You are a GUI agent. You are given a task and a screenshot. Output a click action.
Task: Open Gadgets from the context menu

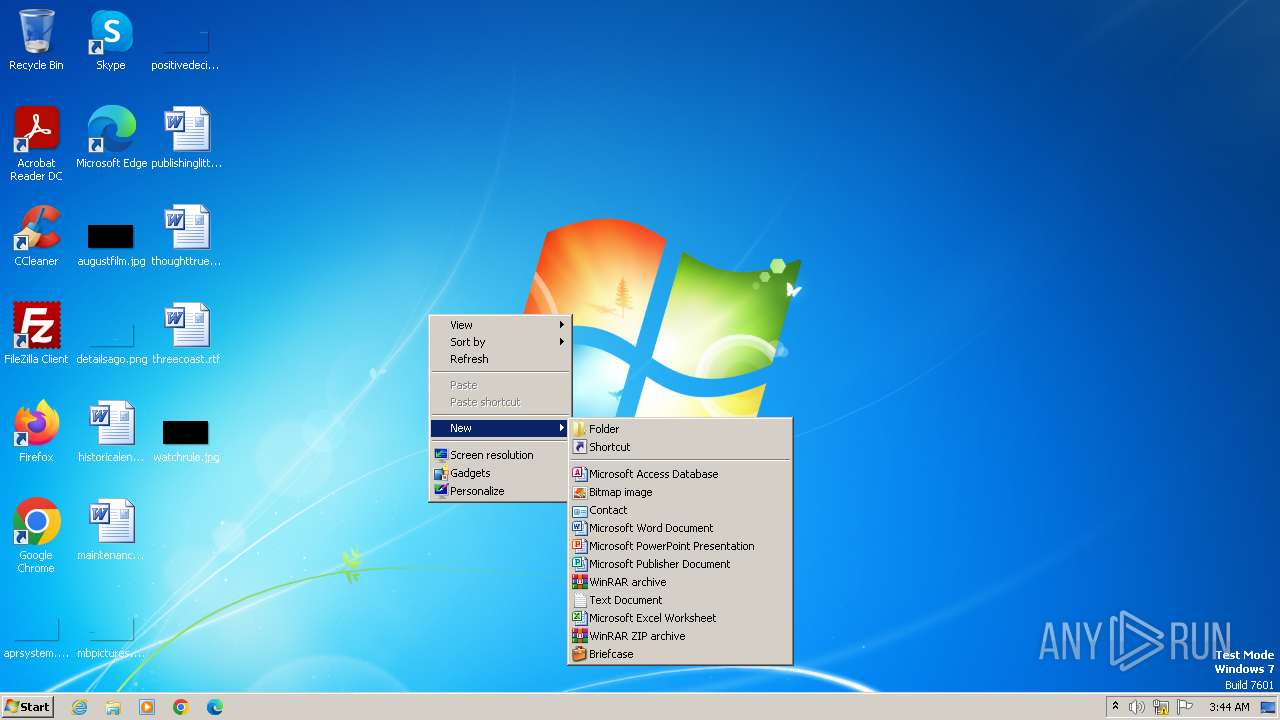tap(500, 473)
